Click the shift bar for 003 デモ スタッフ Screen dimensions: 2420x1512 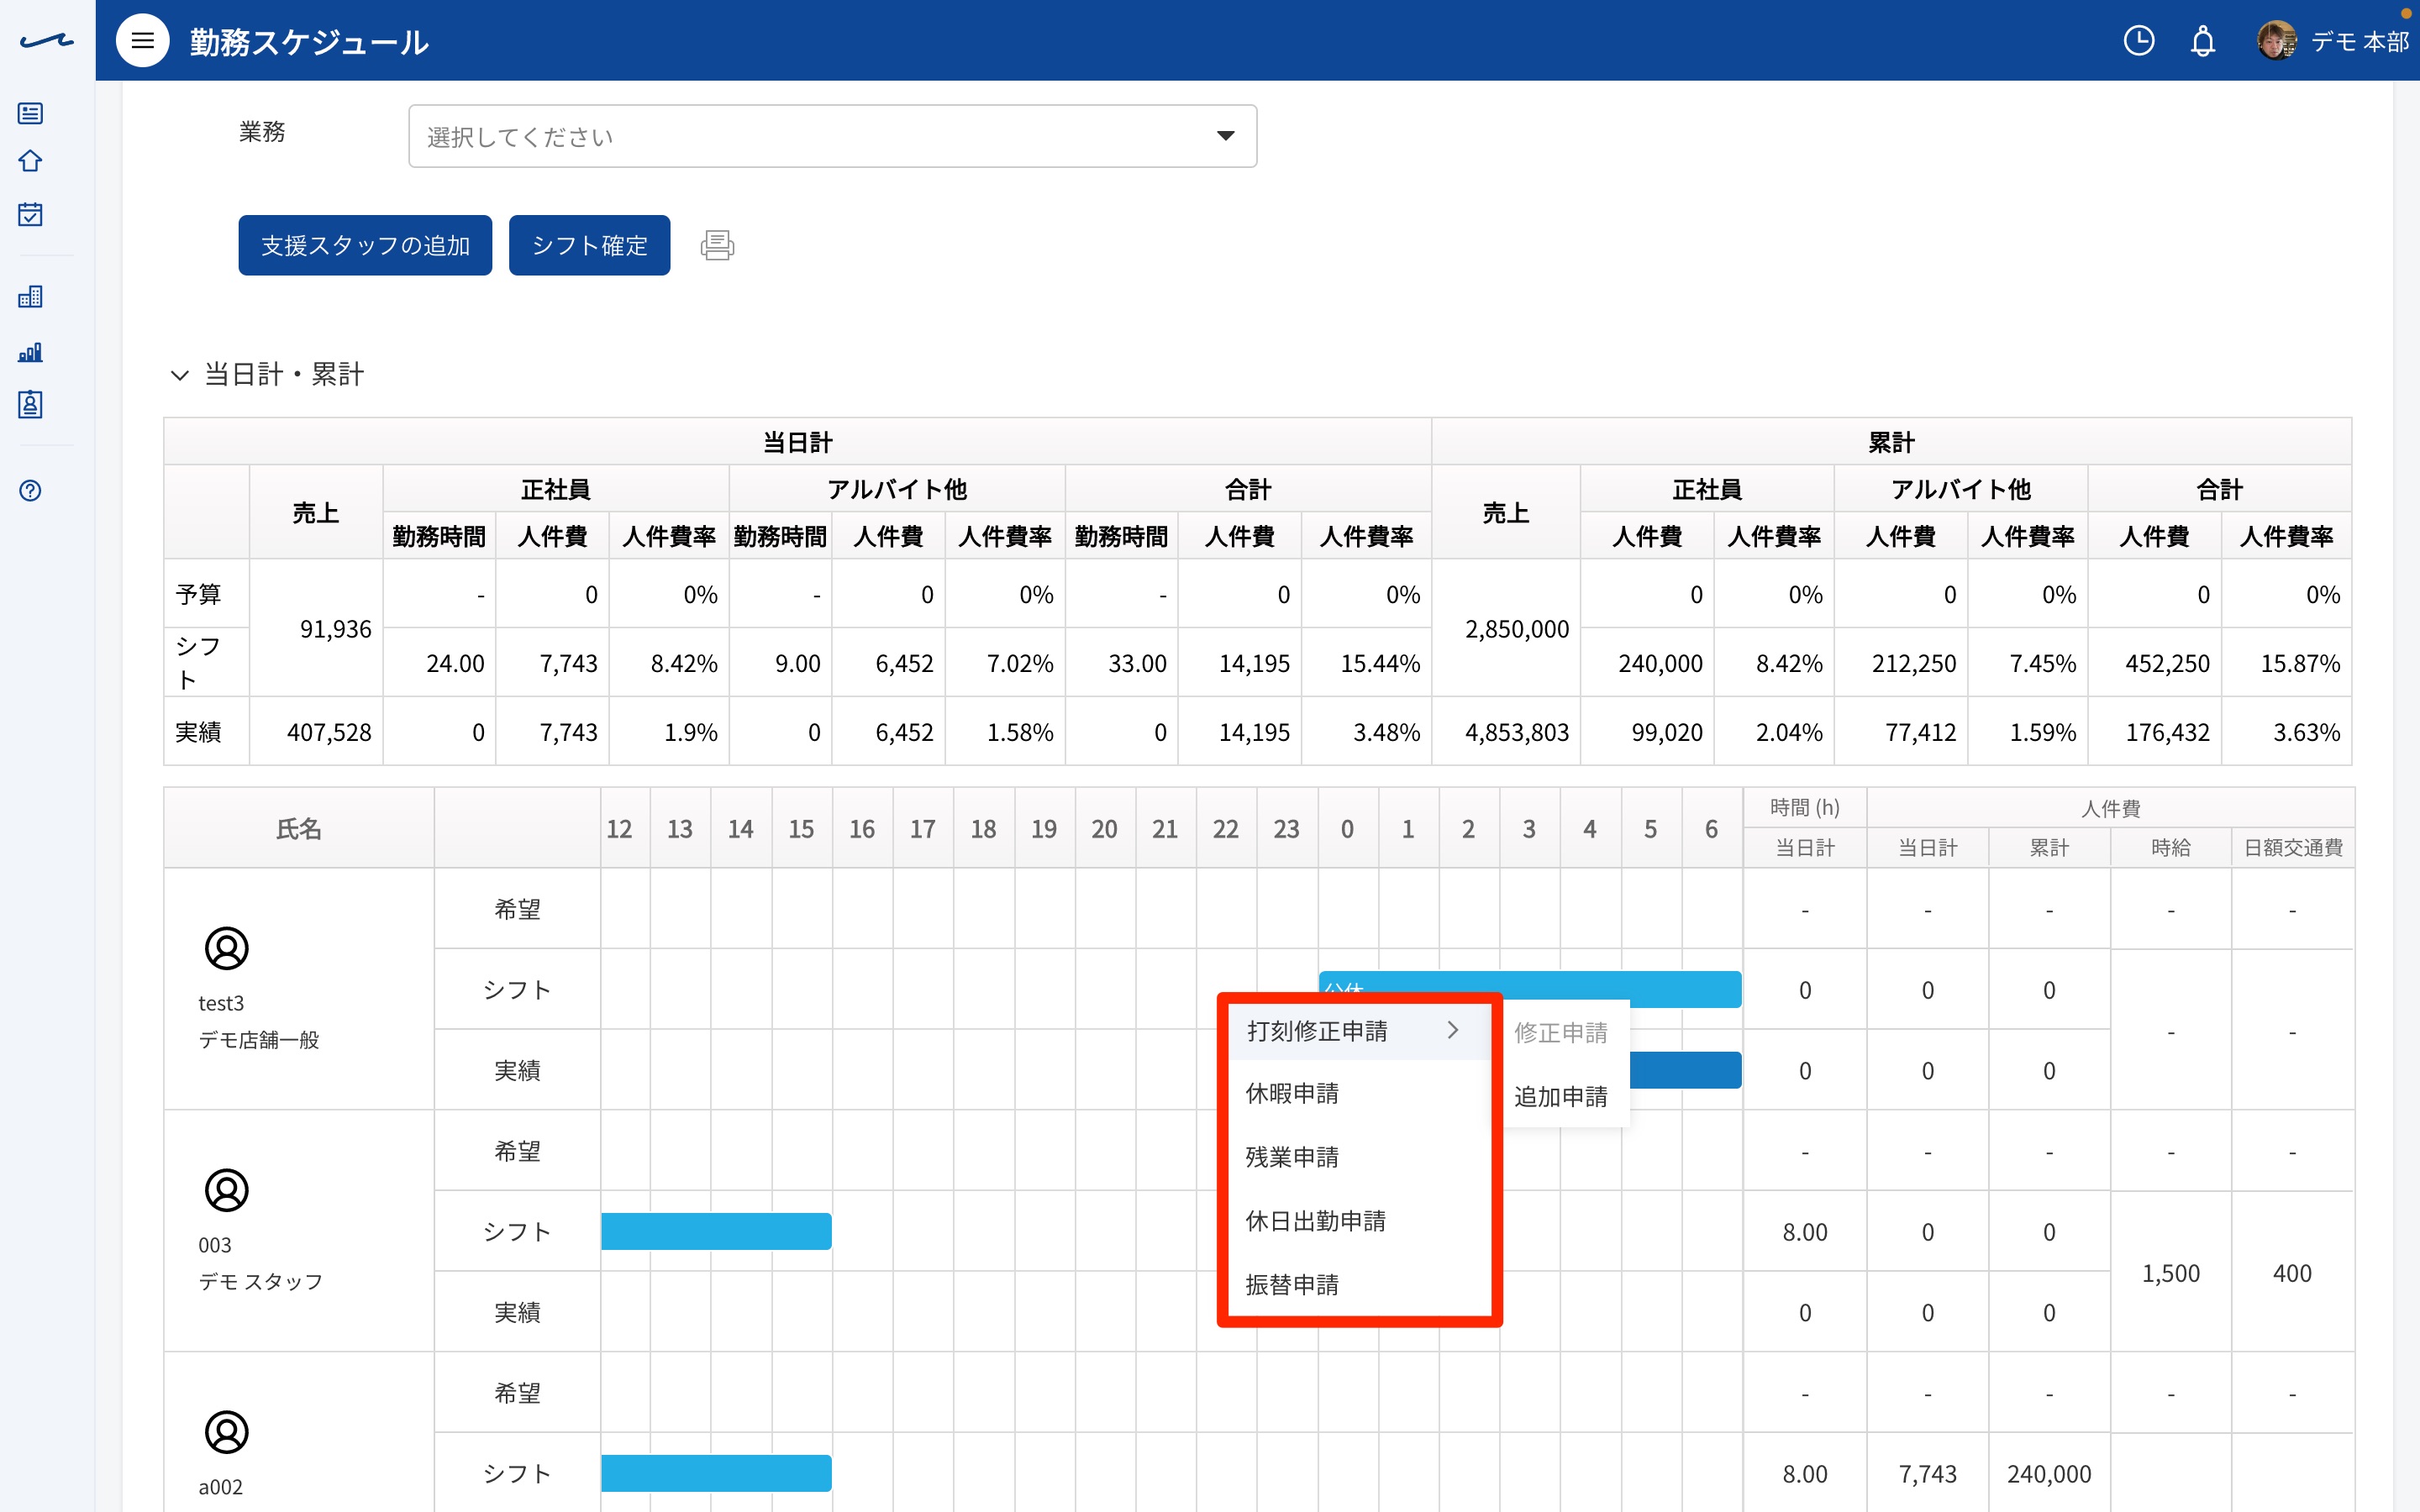coord(716,1231)
